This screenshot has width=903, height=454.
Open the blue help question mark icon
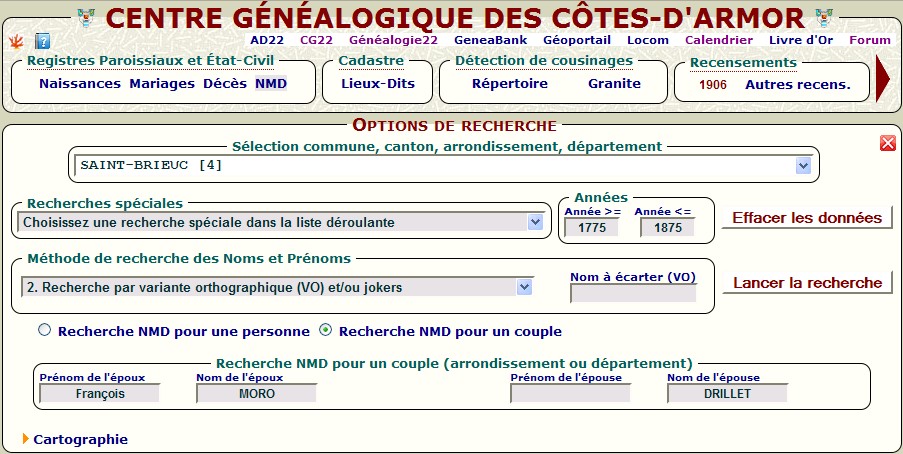43,41
